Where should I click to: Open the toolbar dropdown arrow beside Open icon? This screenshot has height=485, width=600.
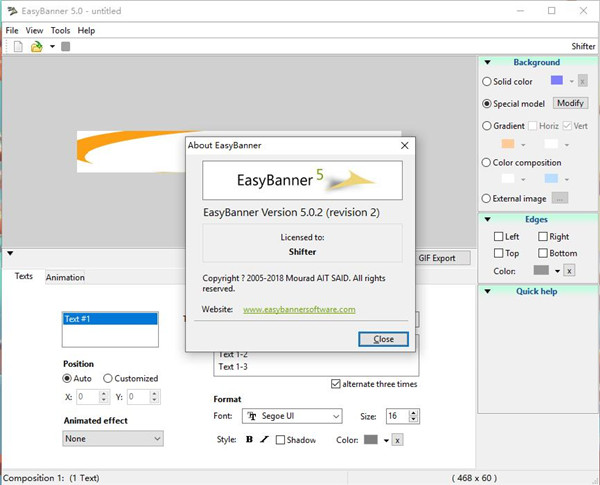coord(52,47)
